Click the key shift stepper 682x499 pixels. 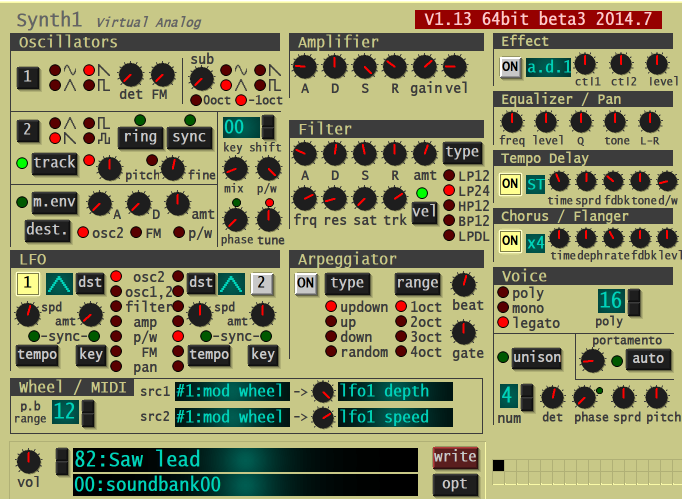(x=268, y=127)
